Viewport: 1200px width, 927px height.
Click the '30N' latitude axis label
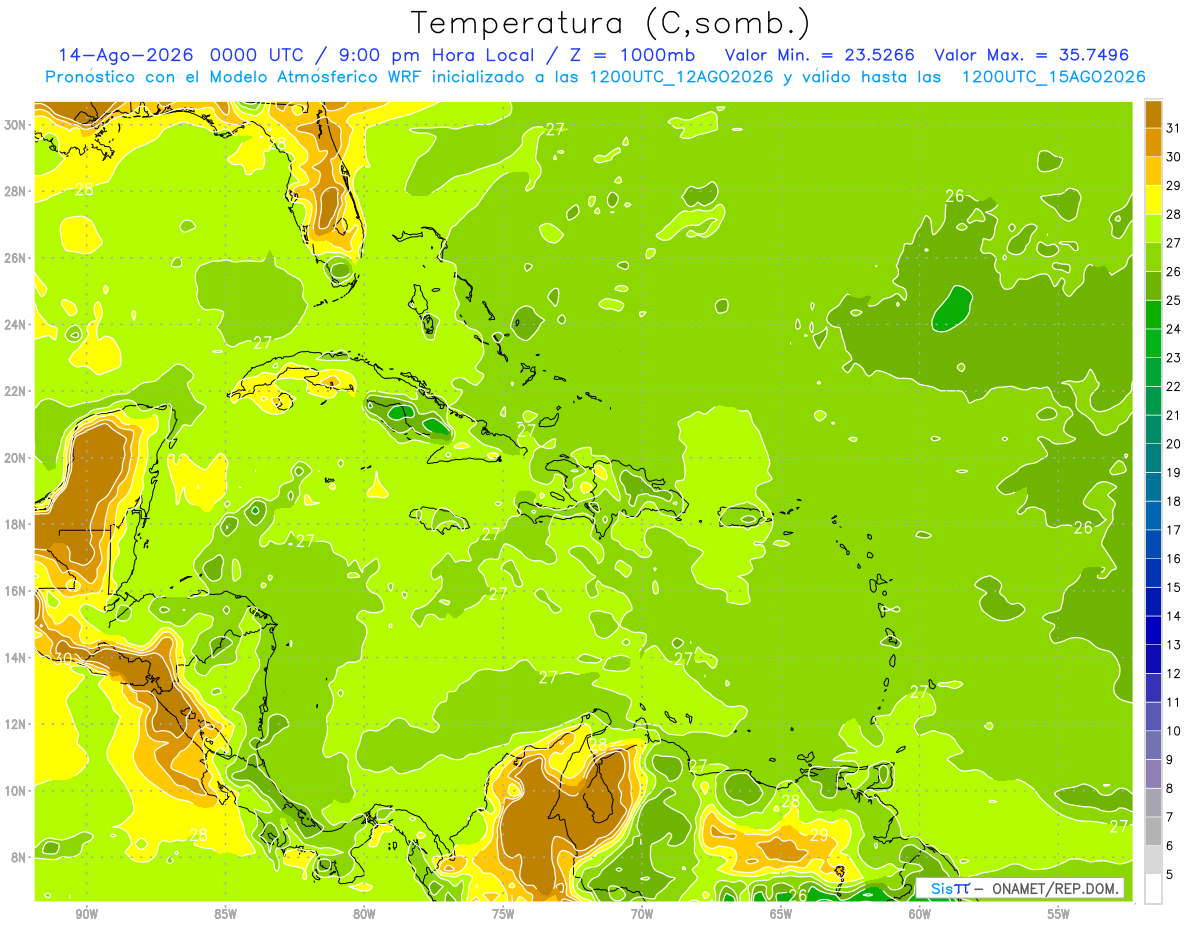click(16, 125)
